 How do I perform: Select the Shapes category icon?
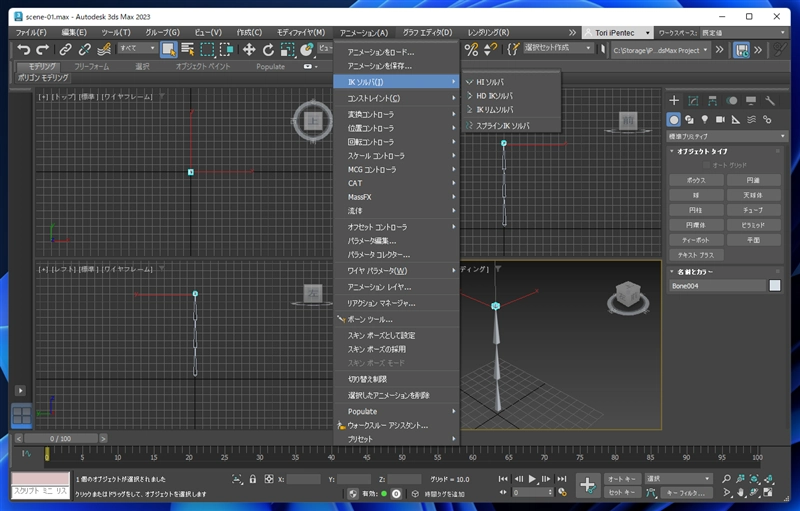[x=689, y=120]
